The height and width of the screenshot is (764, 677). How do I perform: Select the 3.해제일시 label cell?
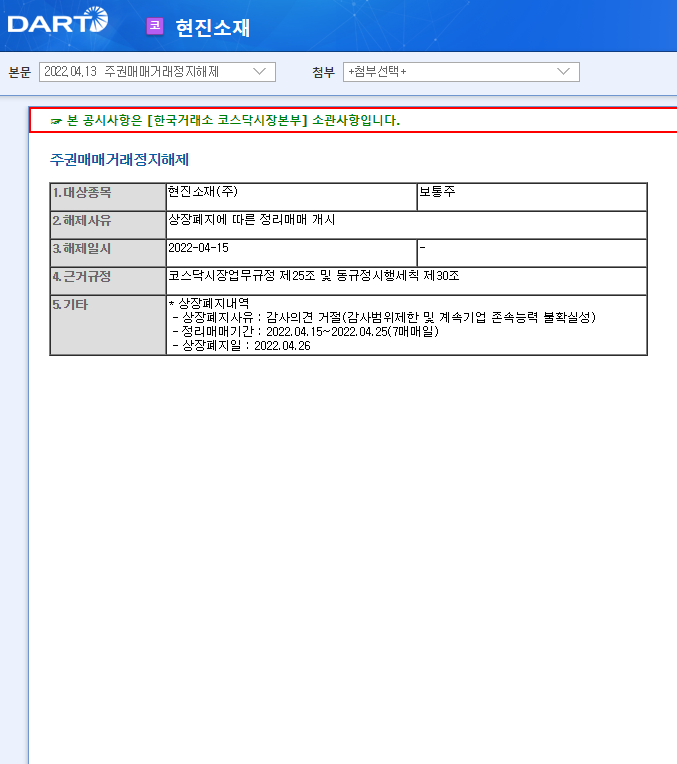(108, 253)
